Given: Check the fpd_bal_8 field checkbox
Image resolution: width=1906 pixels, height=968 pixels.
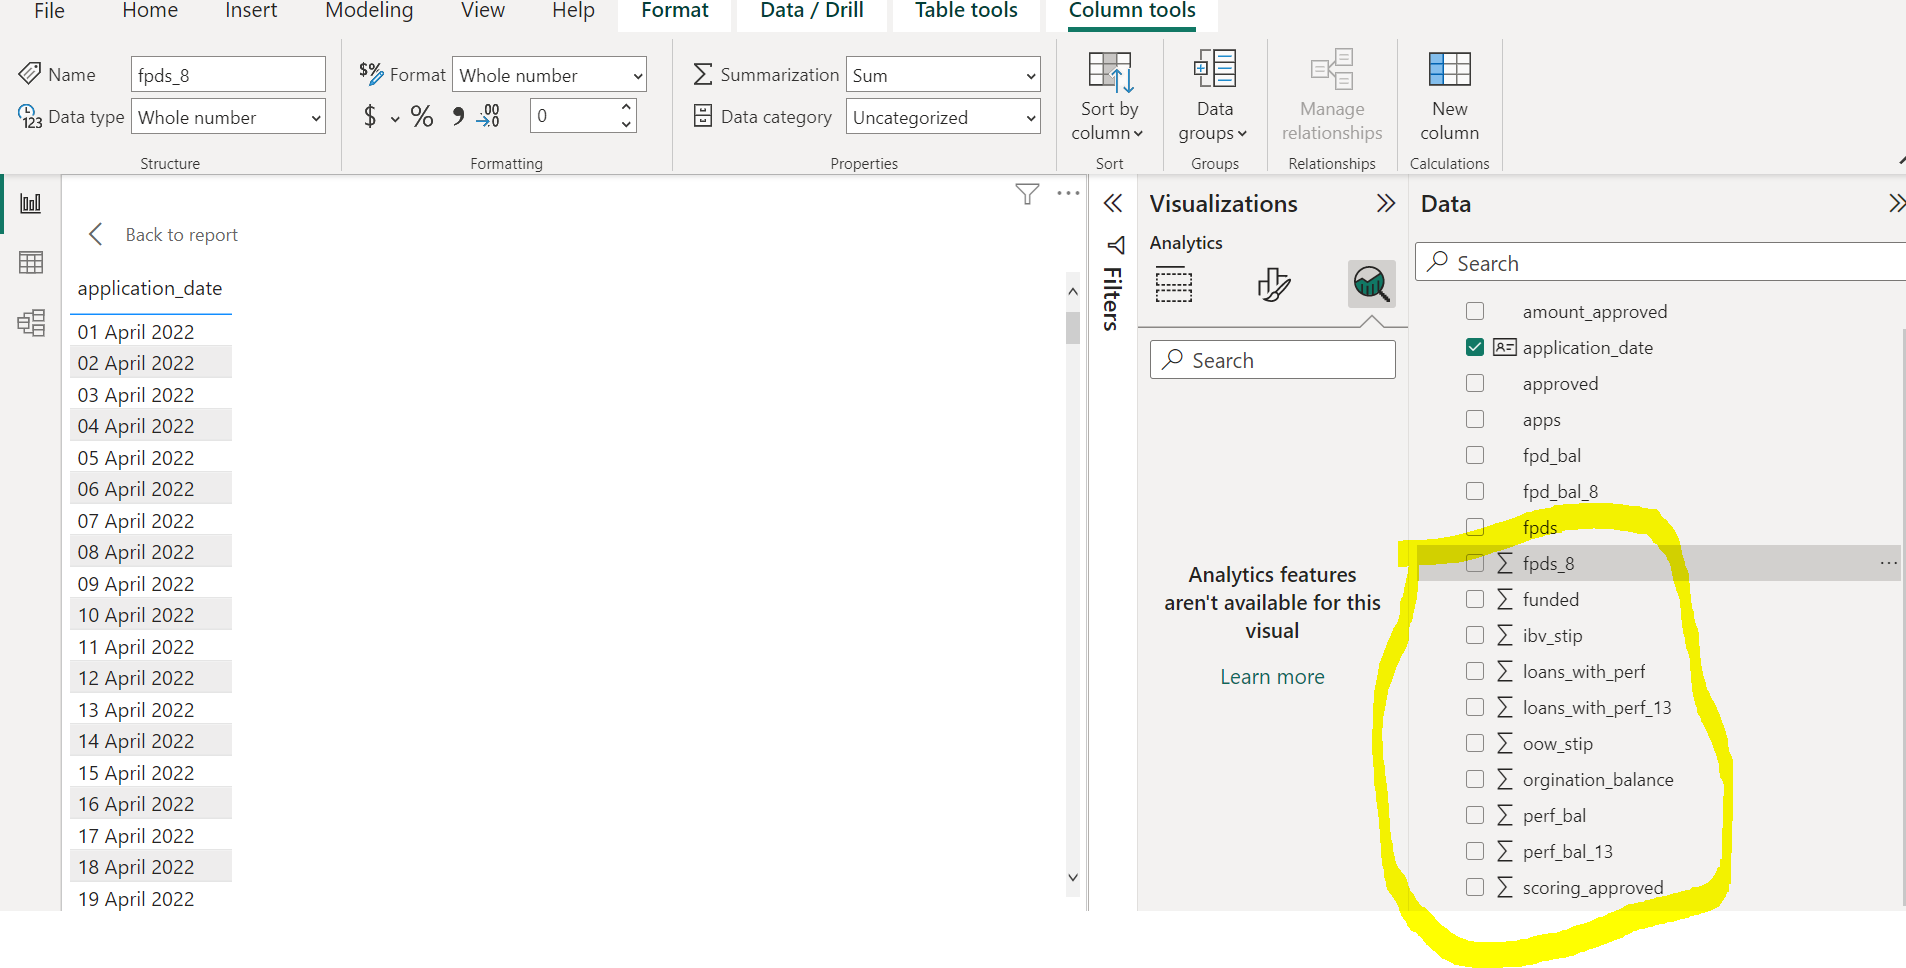Looking at the screenshot, I should (1475, 491).
